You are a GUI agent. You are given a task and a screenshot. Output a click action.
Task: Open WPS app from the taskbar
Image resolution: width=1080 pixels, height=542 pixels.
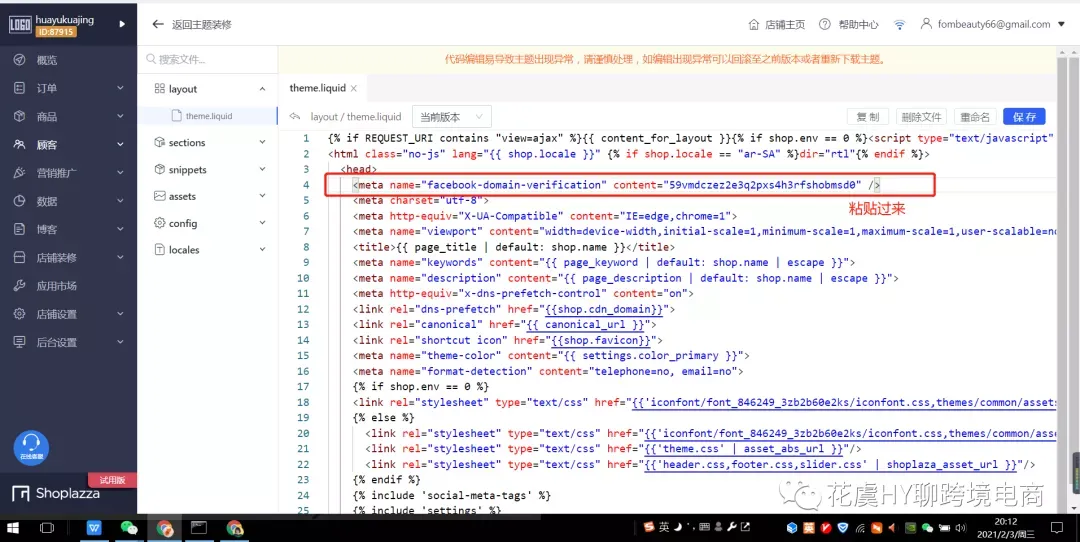(94, 528)
